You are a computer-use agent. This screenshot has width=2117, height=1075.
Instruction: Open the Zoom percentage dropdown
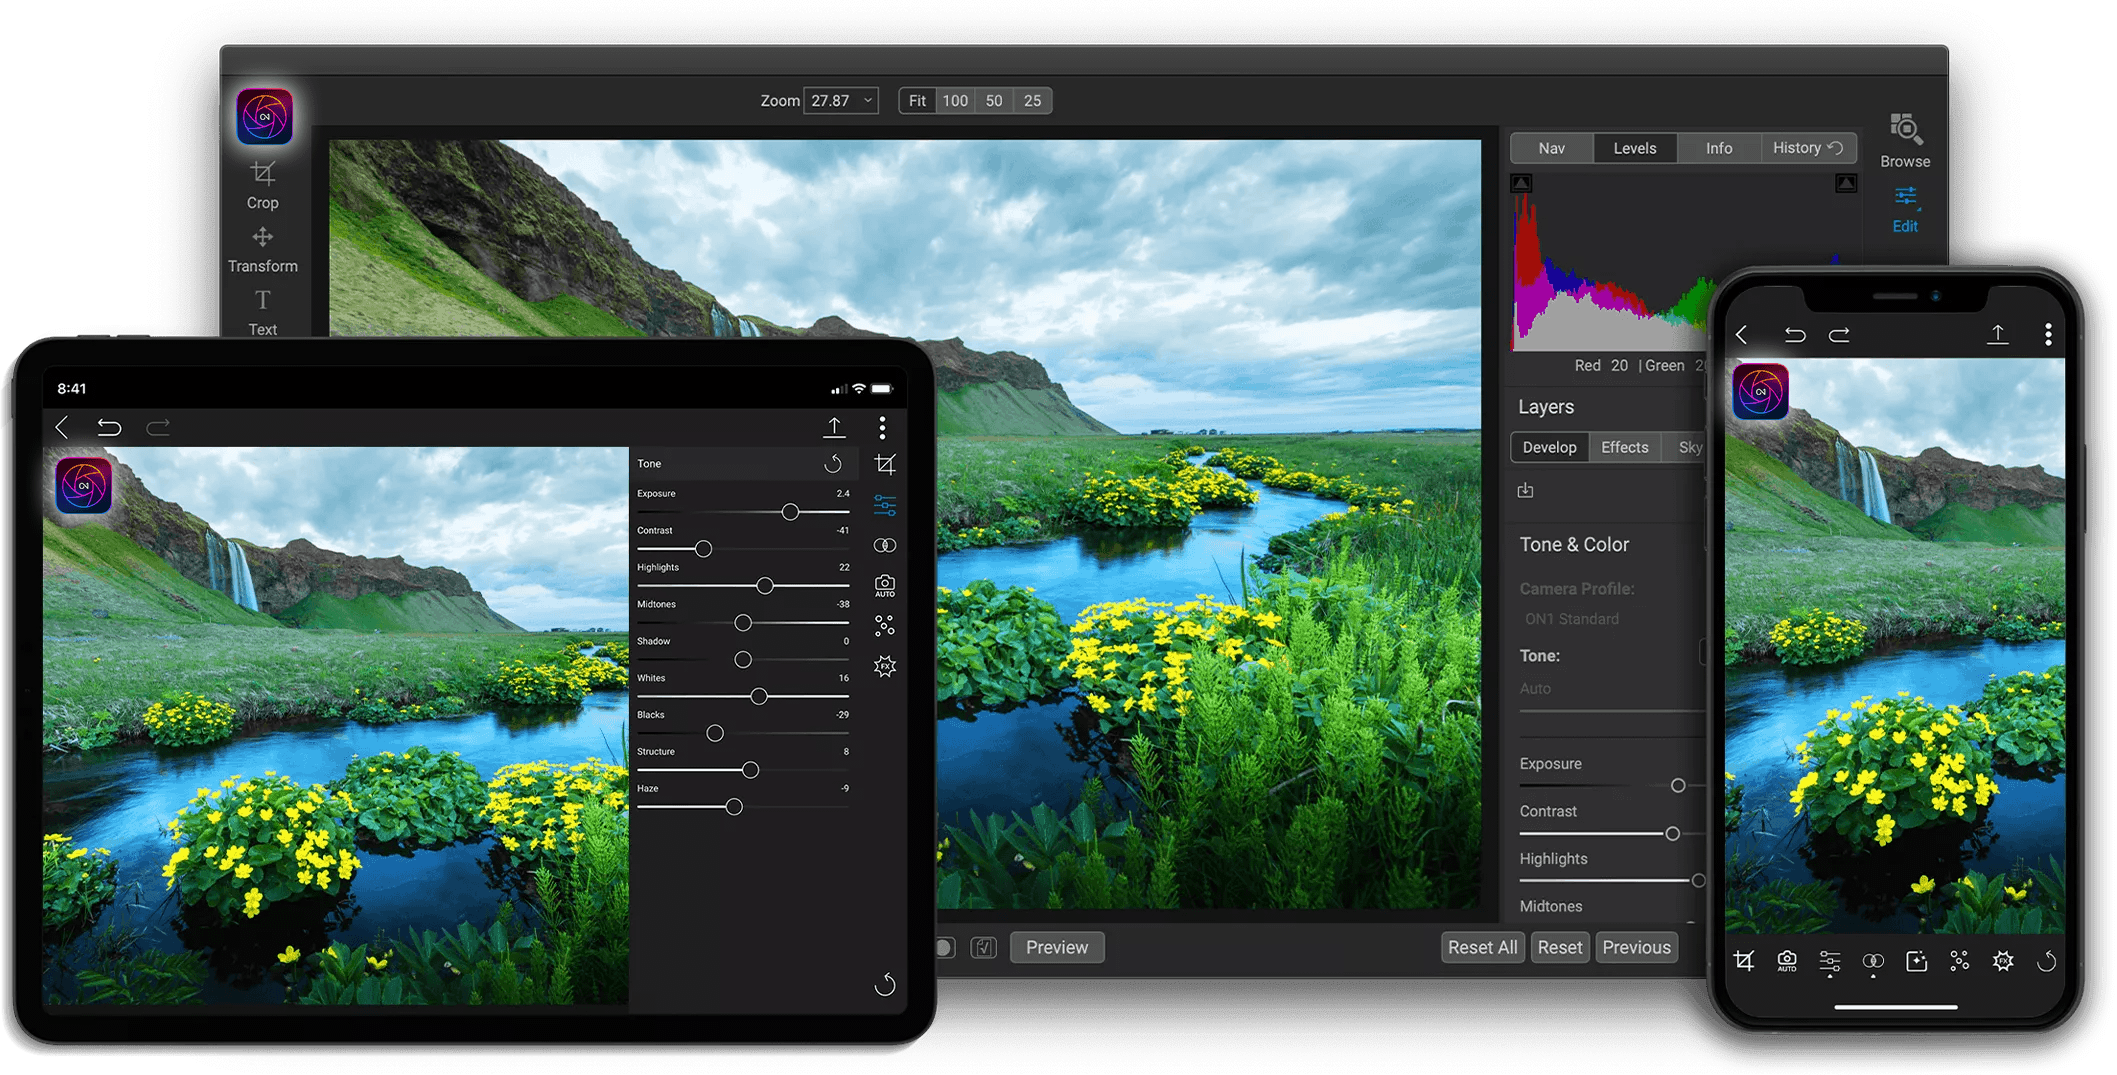pos(840,100)
